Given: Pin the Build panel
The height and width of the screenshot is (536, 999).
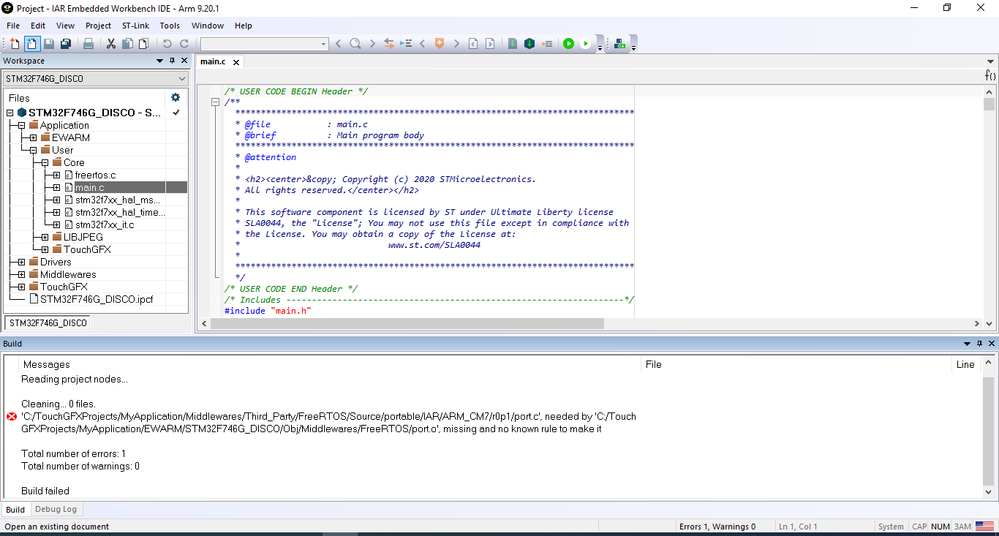Looking at the screenshot, I should point(979,344).
